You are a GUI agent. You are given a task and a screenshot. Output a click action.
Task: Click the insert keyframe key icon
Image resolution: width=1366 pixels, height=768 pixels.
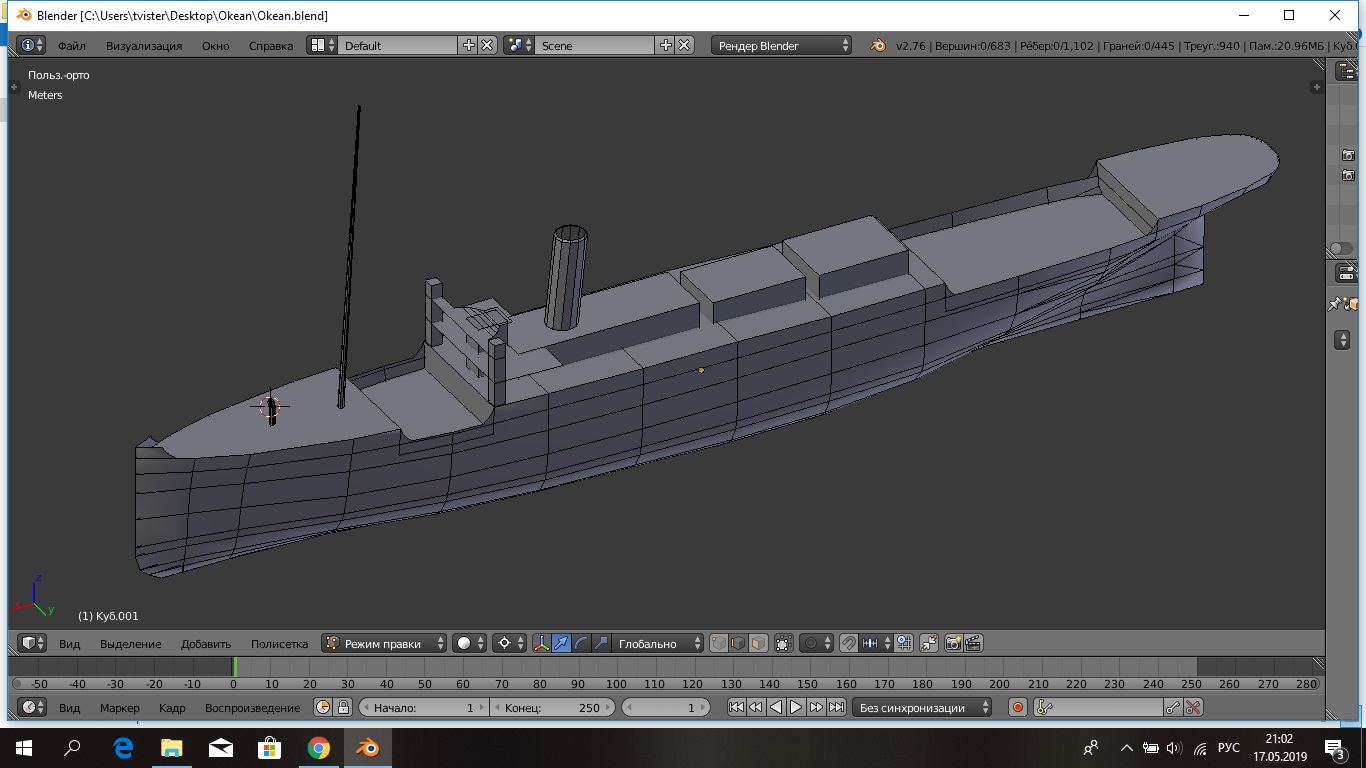click(x=1173, y=708)
